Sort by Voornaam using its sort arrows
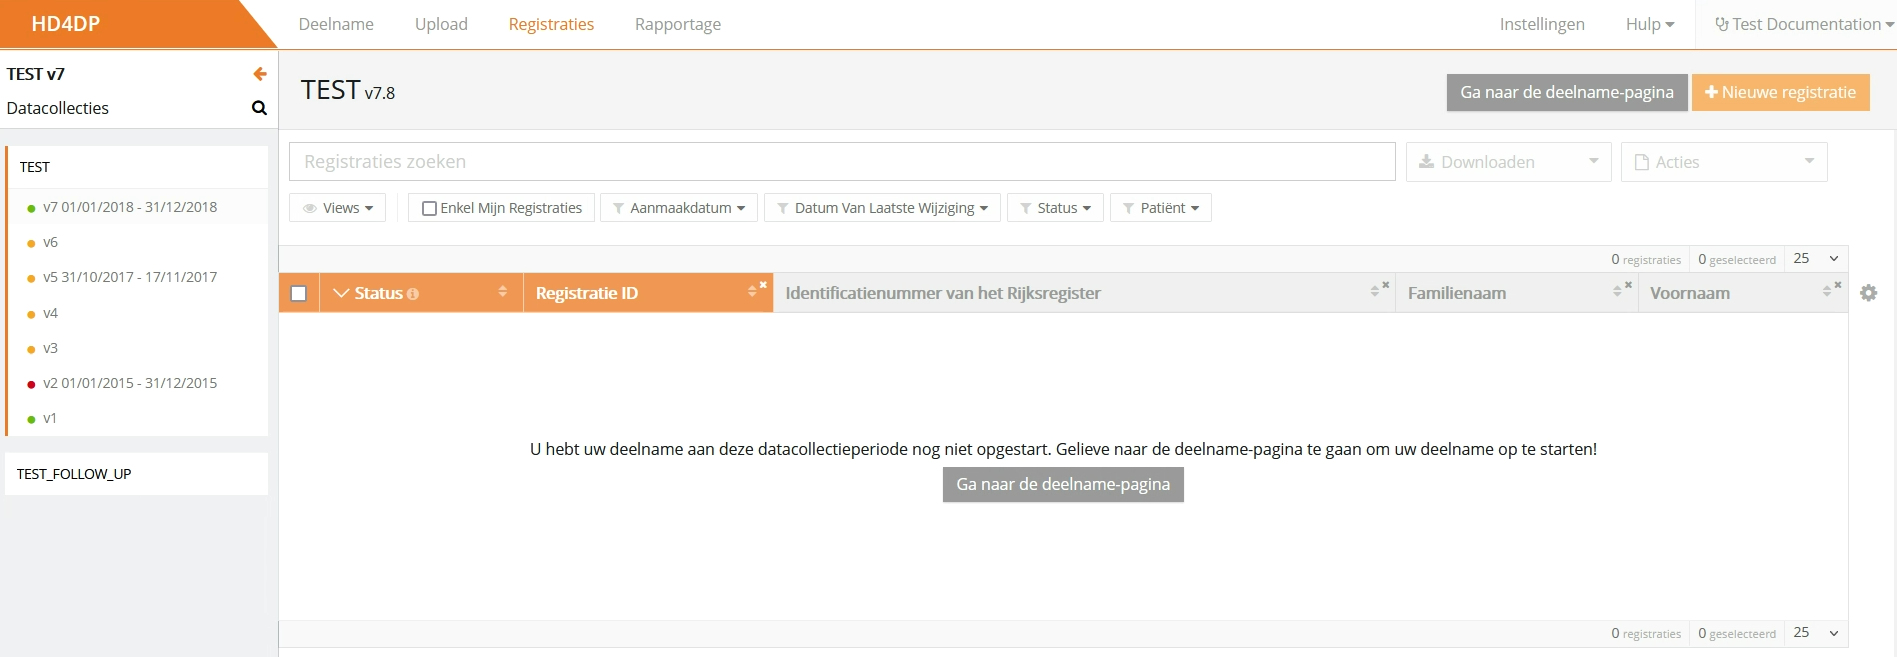The height and width of the screenshot is (657, 1897). [x=1827, y=292]
